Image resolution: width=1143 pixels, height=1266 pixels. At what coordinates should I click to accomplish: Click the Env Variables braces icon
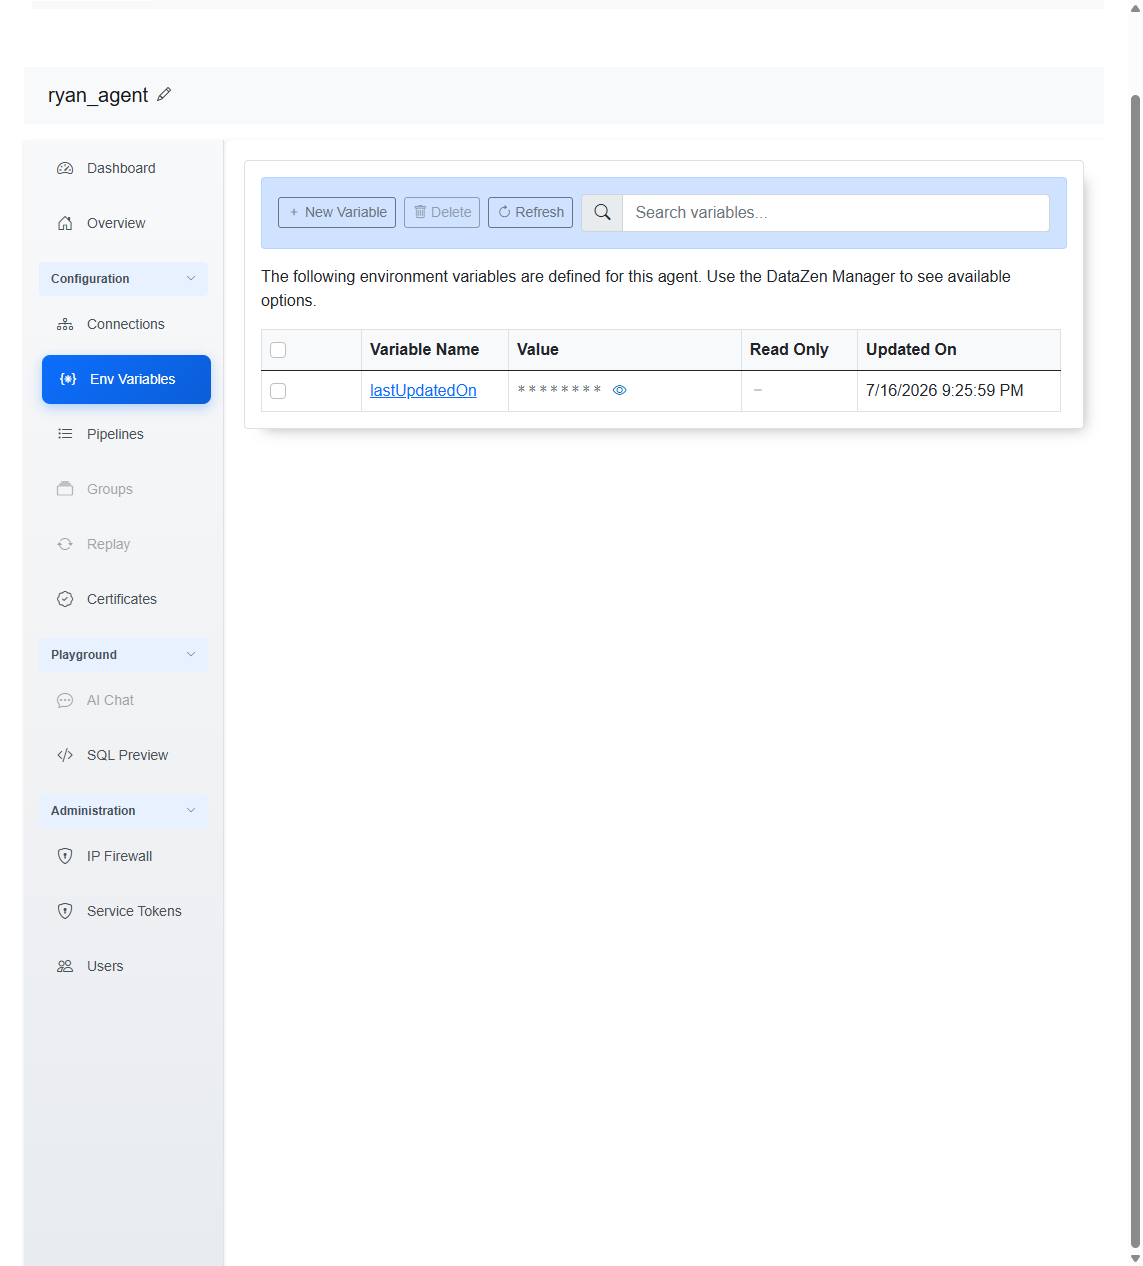tap(68, 379)
